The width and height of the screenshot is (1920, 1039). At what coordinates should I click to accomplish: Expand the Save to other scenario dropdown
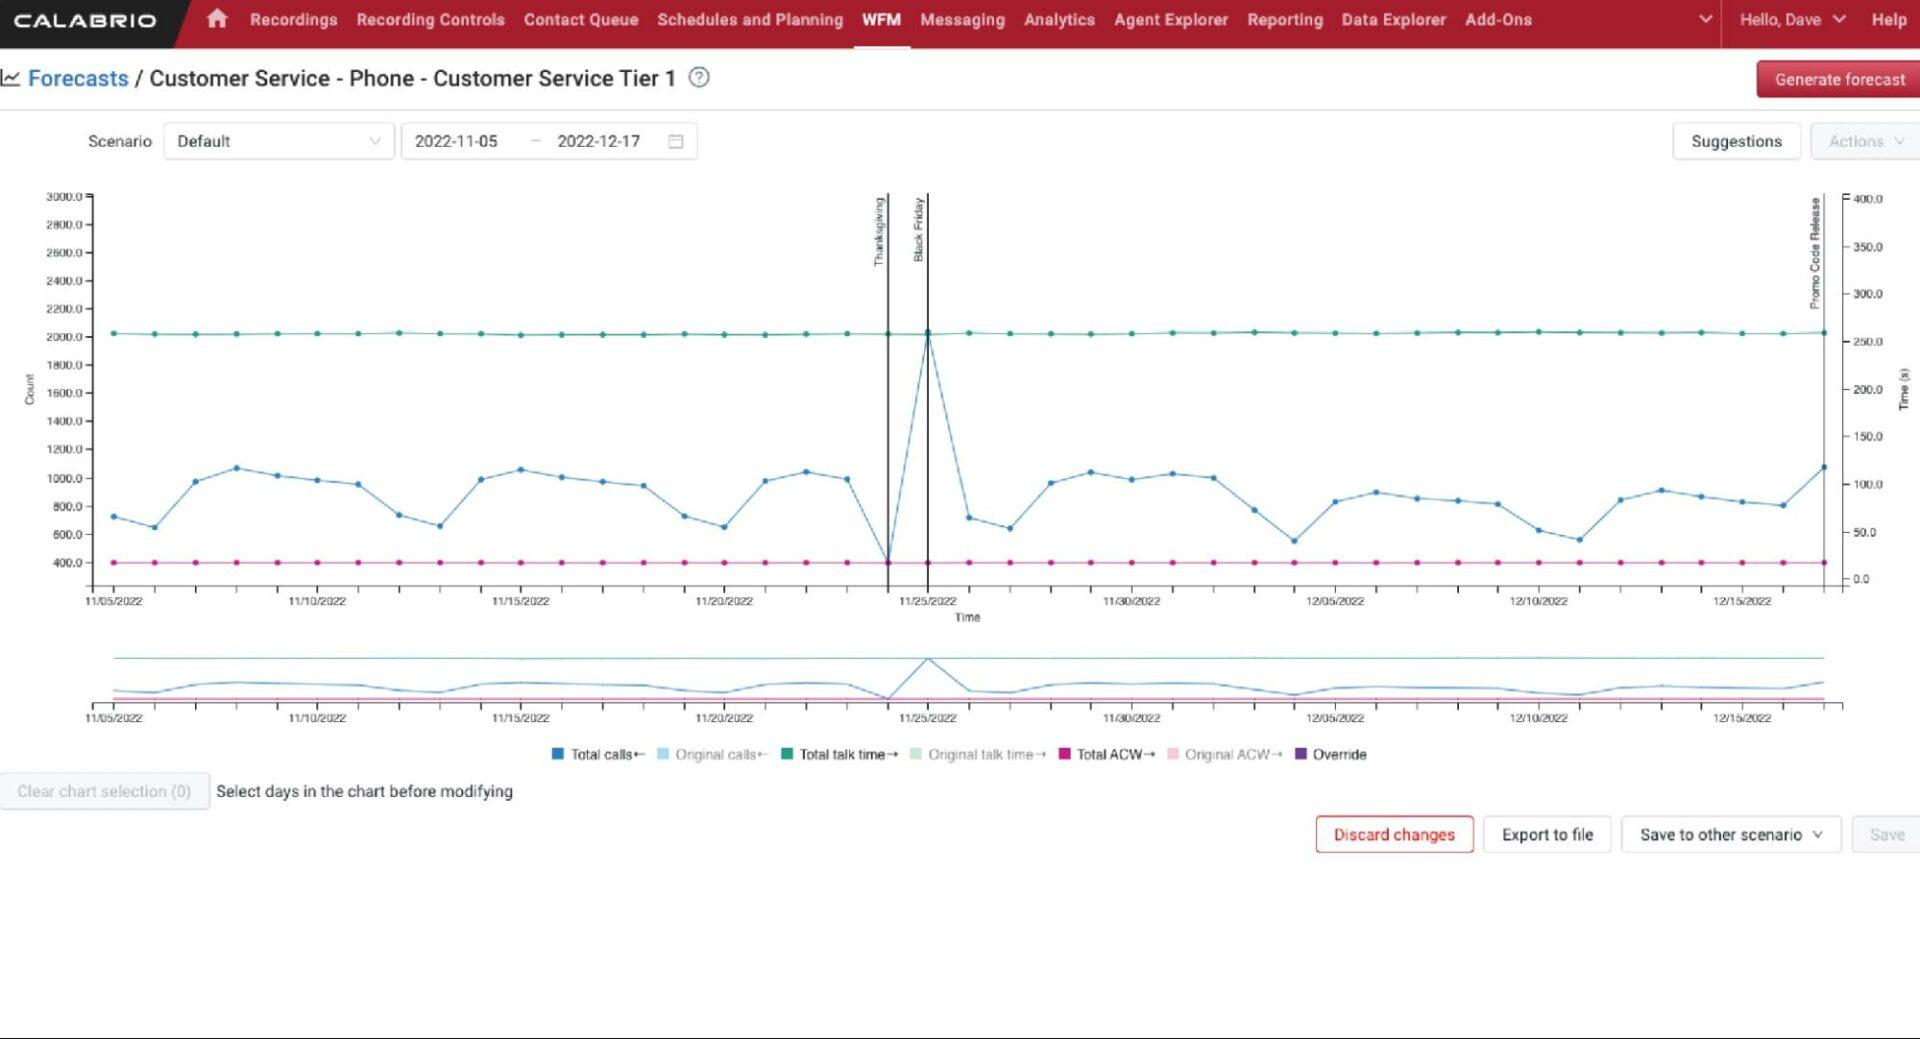click(x=1731, y=834)
